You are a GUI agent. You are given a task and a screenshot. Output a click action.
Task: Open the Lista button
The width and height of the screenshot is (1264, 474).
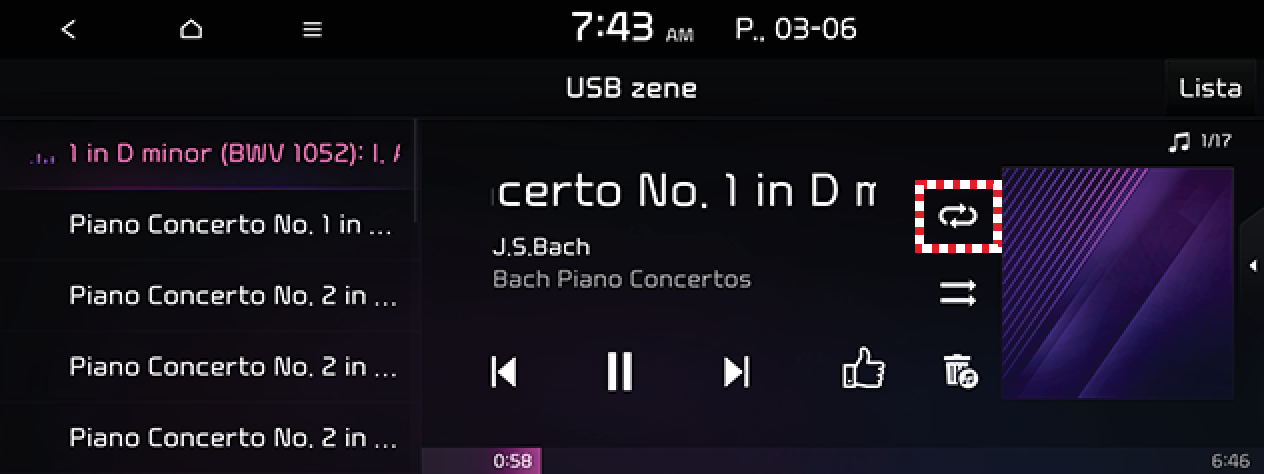click(x=1210, y=88)
